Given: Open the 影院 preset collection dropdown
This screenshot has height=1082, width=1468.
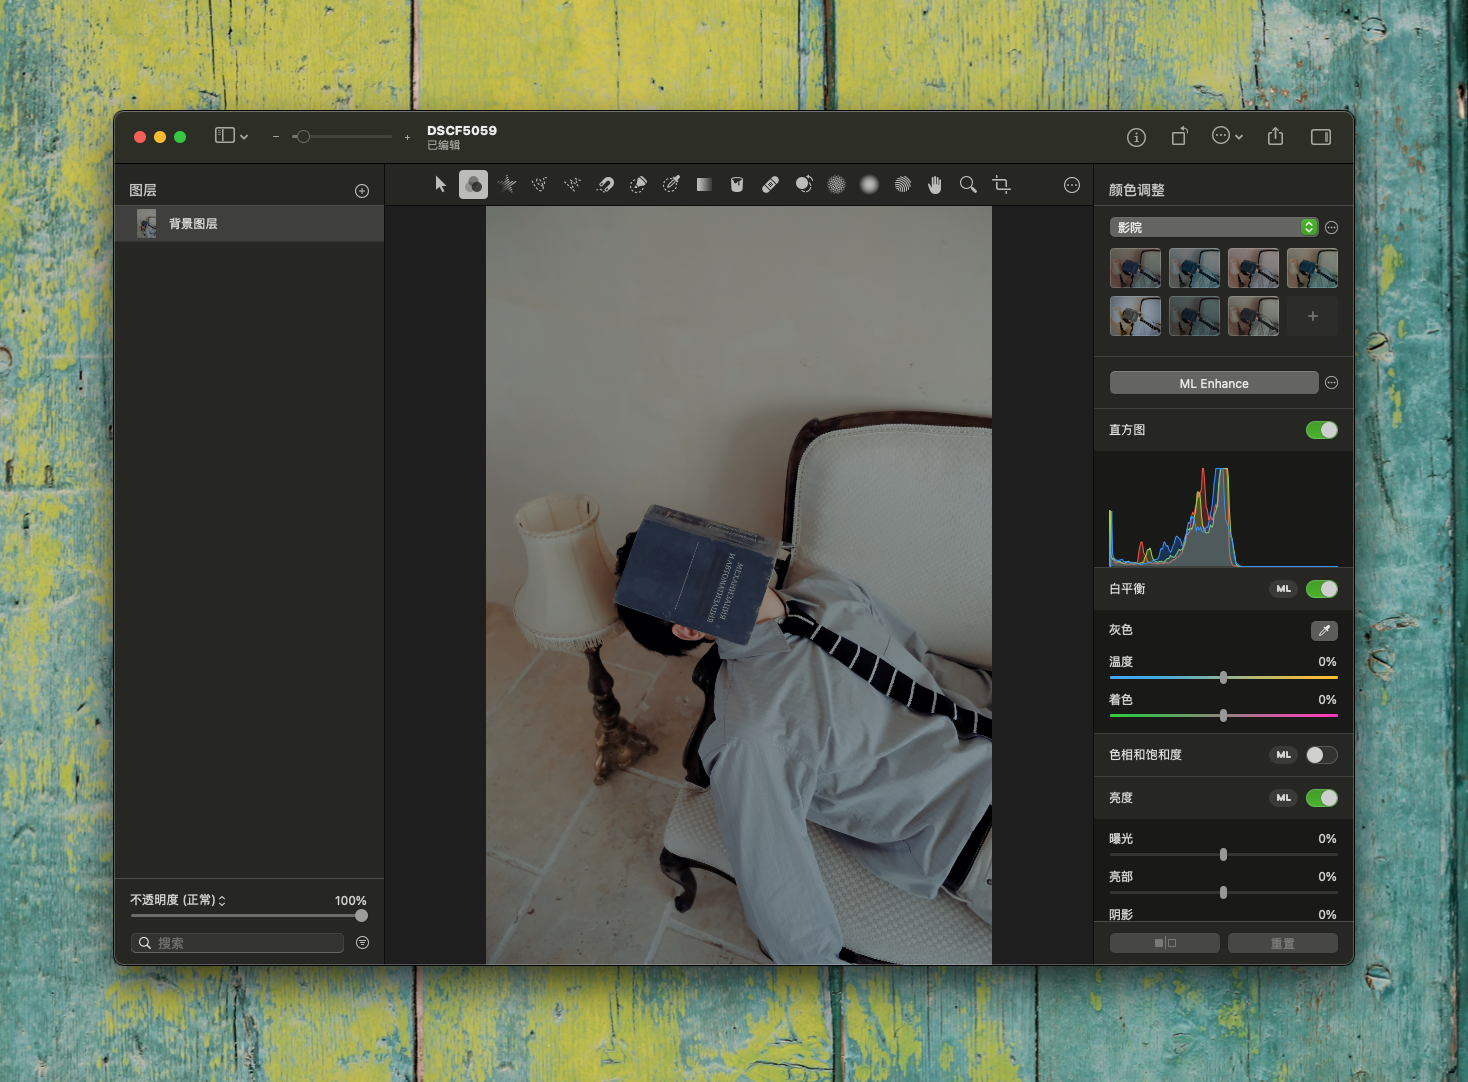Looking at the screenshot, I should [x=1213, y=227].
